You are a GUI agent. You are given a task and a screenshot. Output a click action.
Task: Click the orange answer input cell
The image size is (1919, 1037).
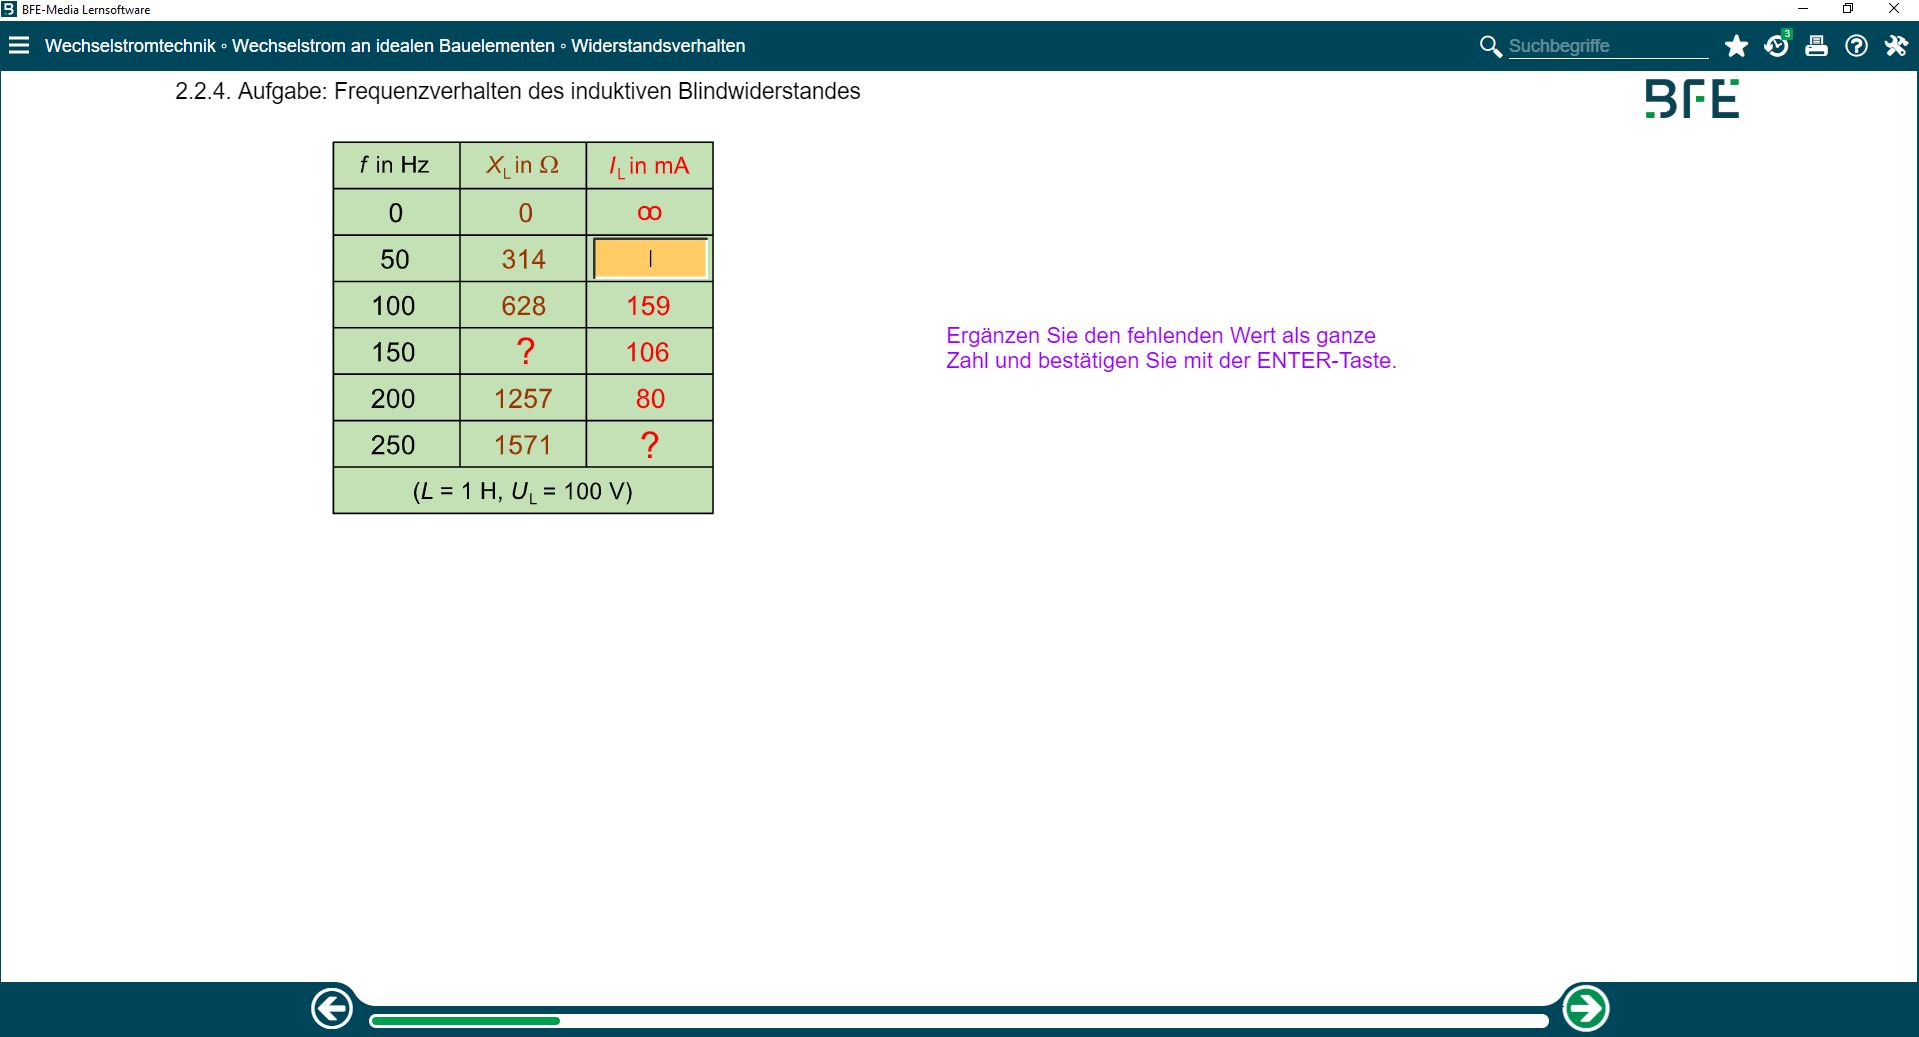tap(650, 259)
